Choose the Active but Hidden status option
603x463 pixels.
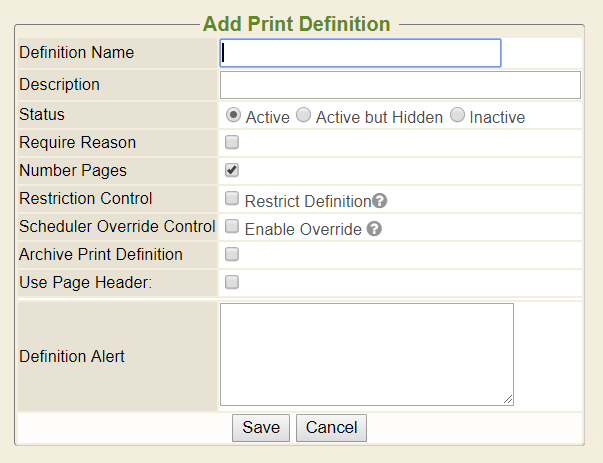[x=304, y=115]
